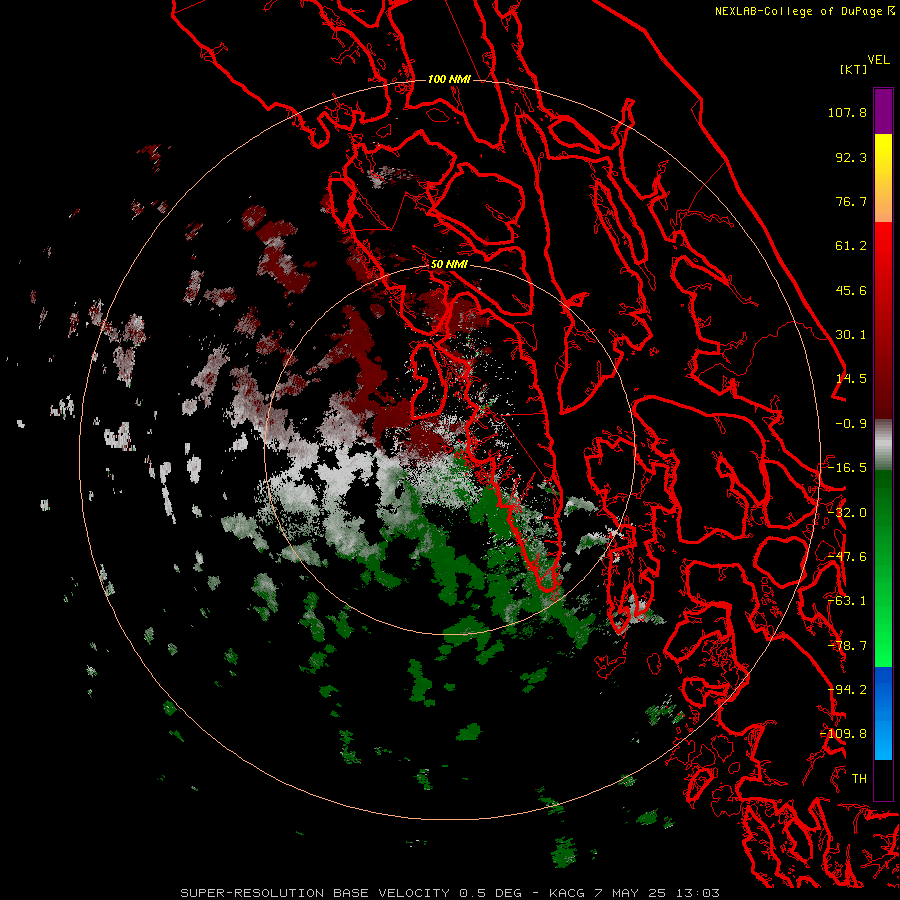Click the -78.7 velocity scale value
900x900 pixels.
[847, 646]
